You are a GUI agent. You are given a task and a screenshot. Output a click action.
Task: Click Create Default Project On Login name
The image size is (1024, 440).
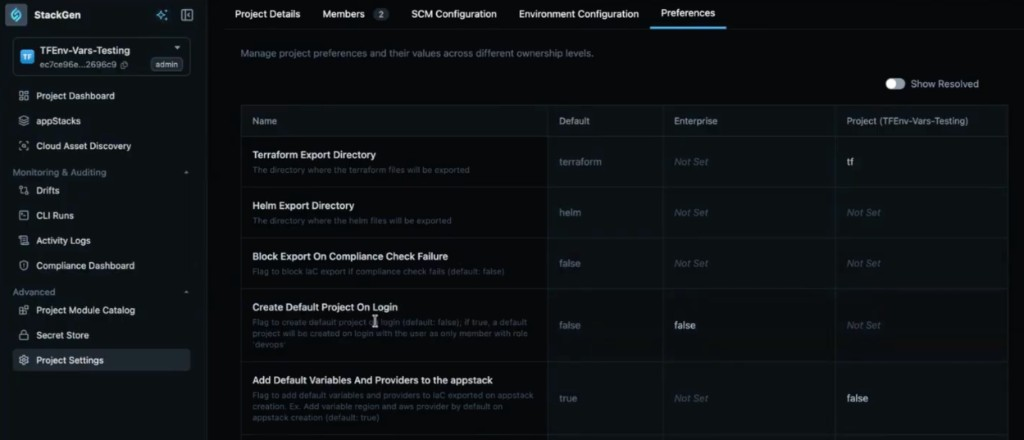click(325, 307)
